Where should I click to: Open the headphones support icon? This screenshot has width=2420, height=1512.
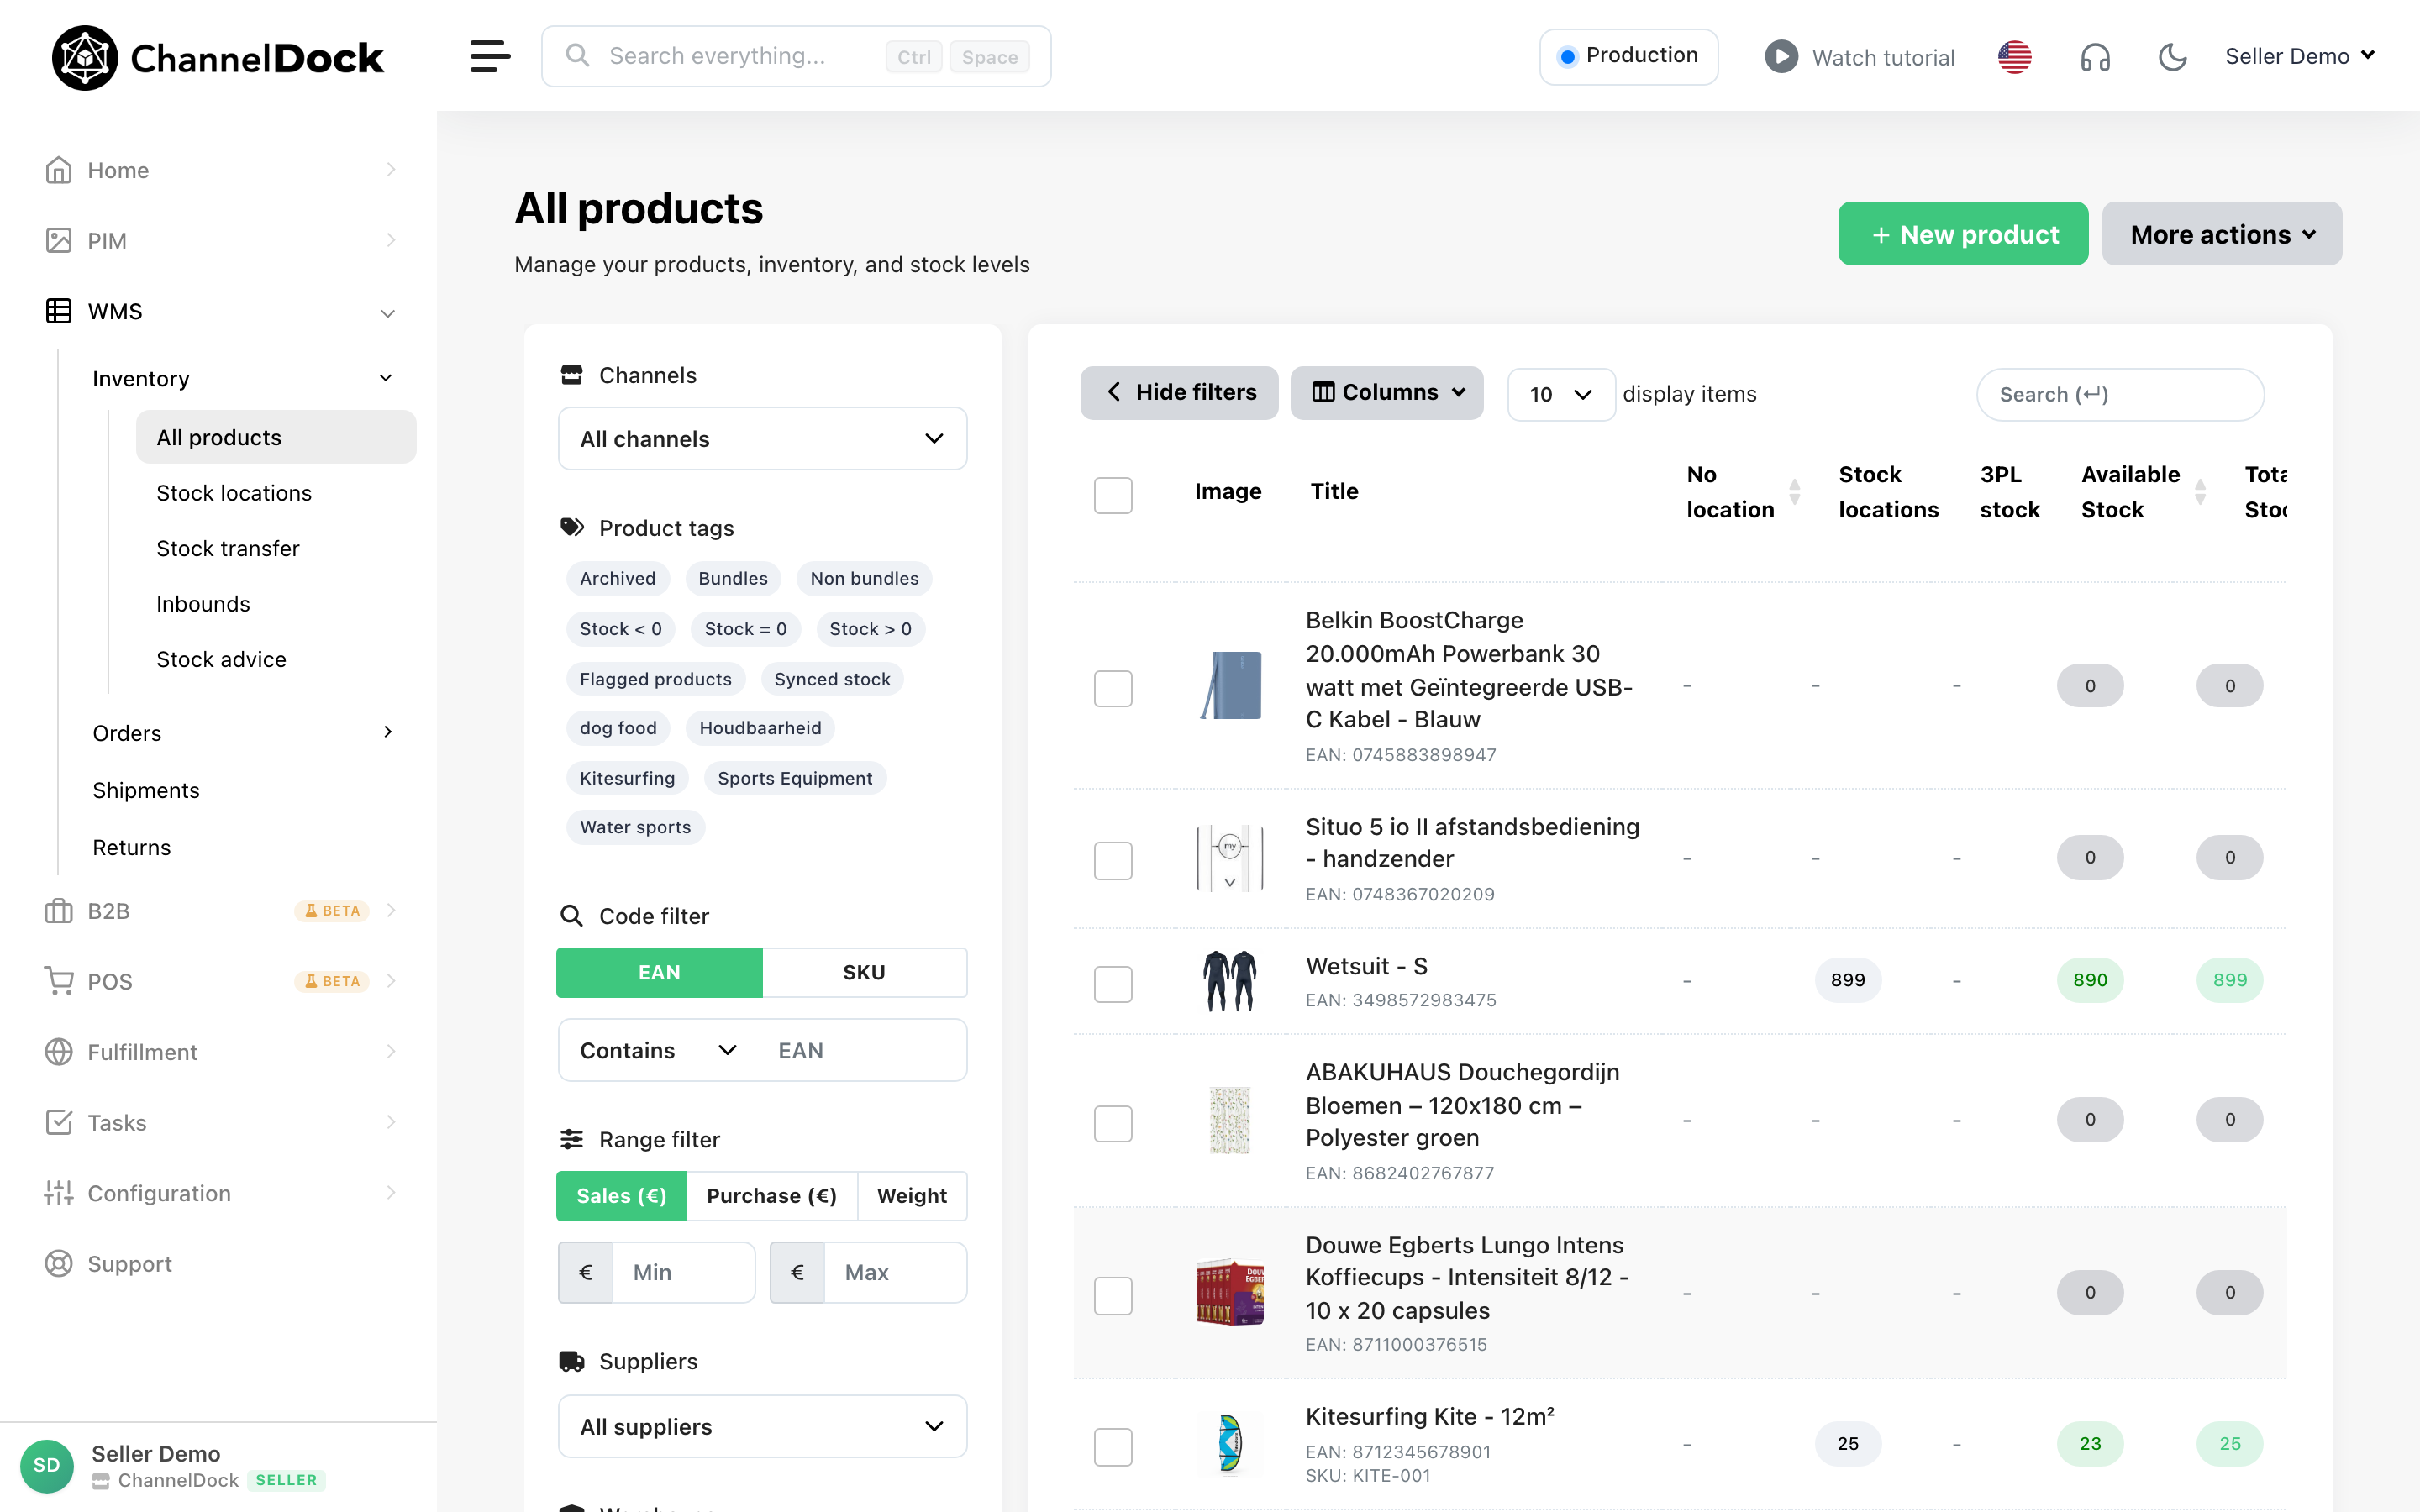2095,57
